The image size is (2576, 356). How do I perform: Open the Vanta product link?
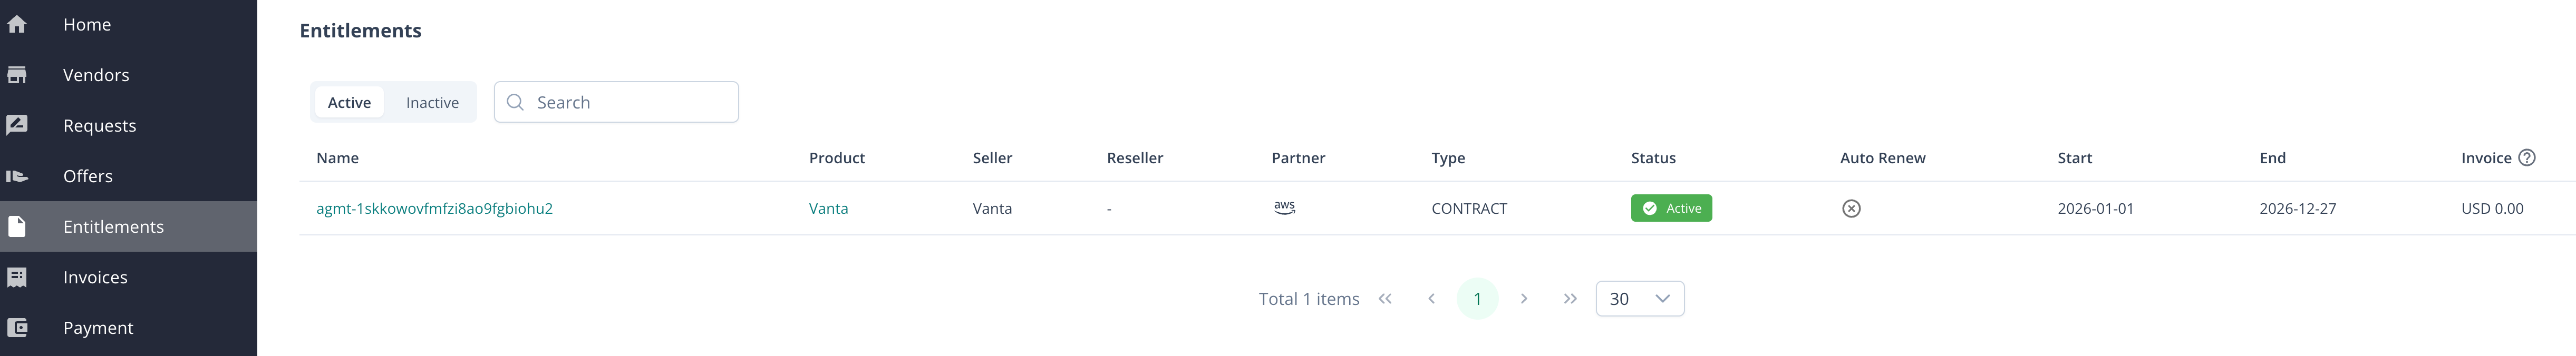coord(828,208)
